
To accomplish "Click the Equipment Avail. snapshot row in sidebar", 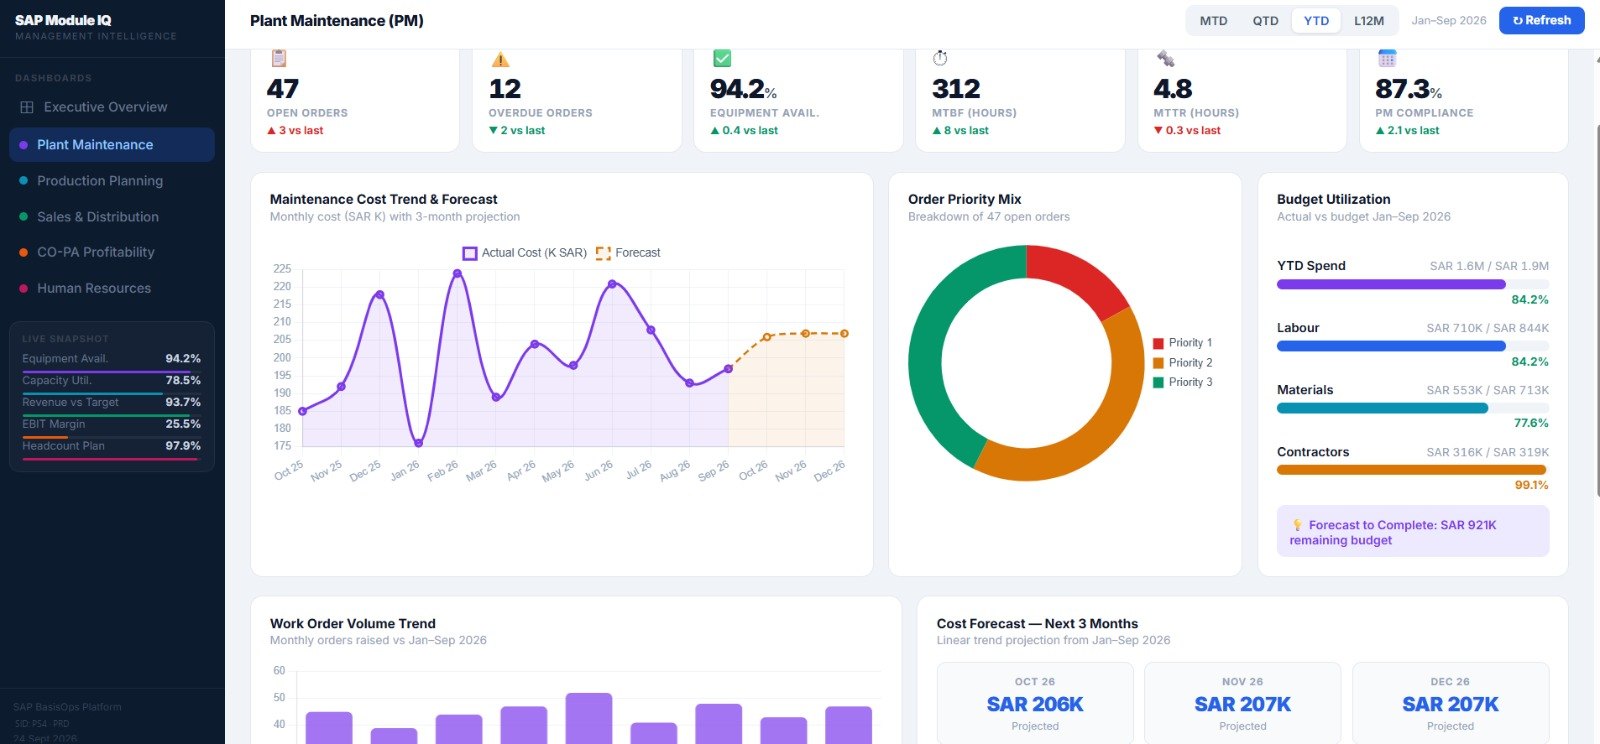I will [x=112, y=359].
